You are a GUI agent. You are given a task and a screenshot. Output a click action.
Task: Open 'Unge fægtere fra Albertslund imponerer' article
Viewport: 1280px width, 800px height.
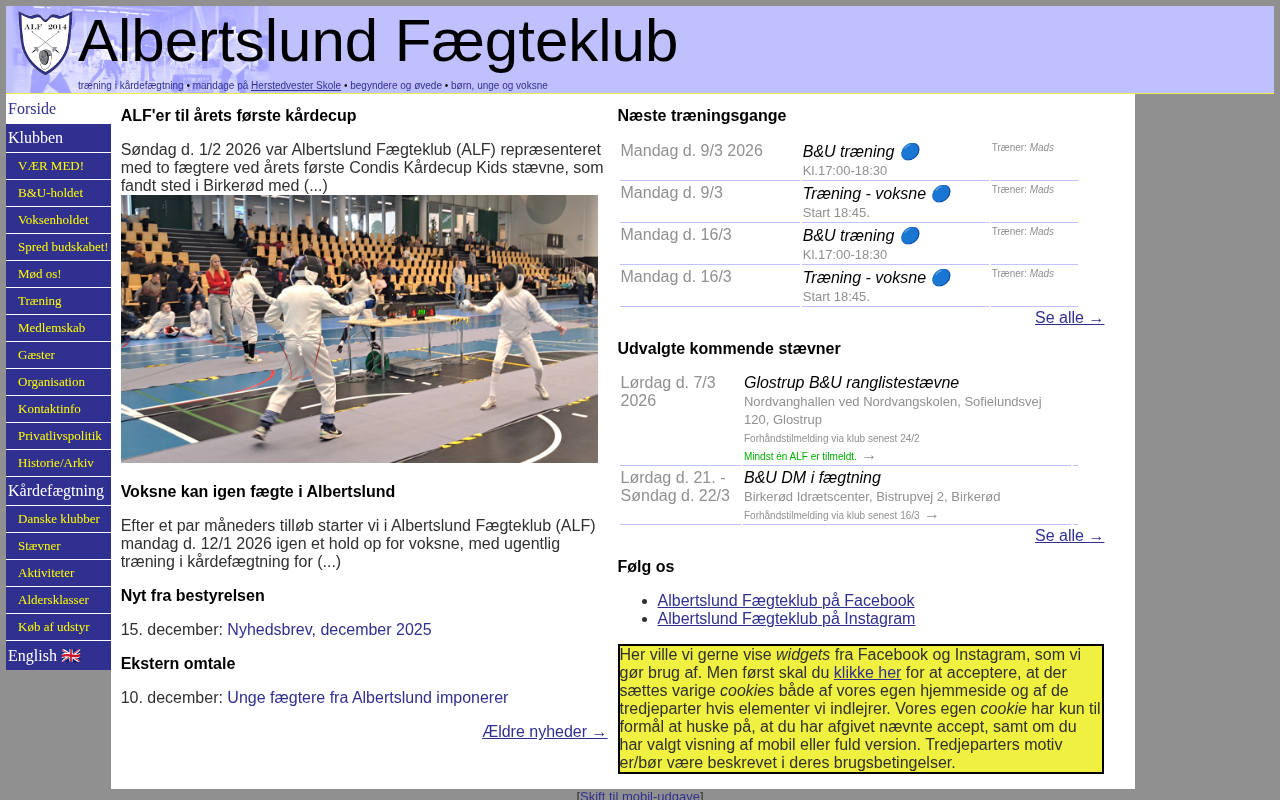(367, 698)
